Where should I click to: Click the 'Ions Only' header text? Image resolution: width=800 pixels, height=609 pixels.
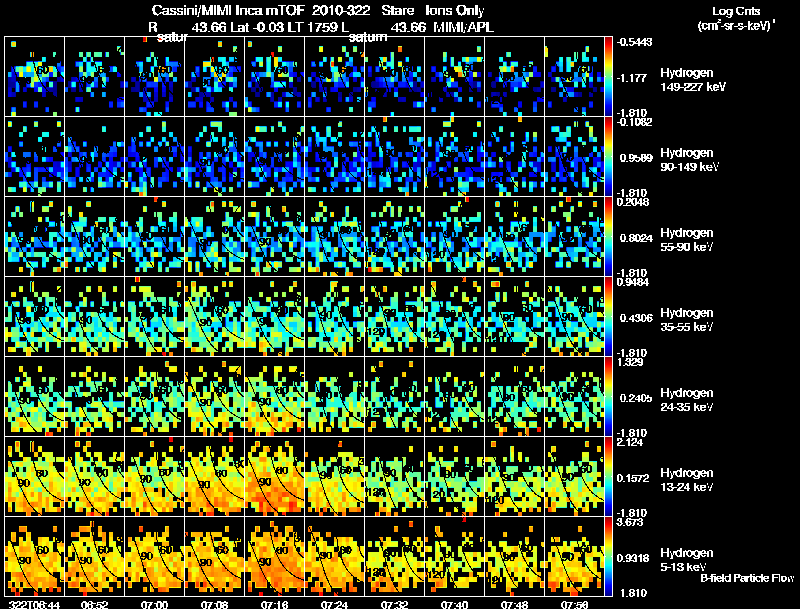(455, 10)
